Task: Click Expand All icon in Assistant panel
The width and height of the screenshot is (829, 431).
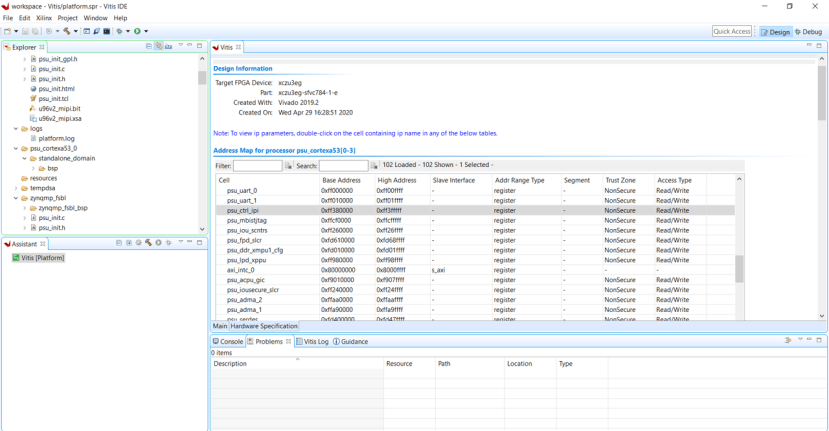Action: 128,243
